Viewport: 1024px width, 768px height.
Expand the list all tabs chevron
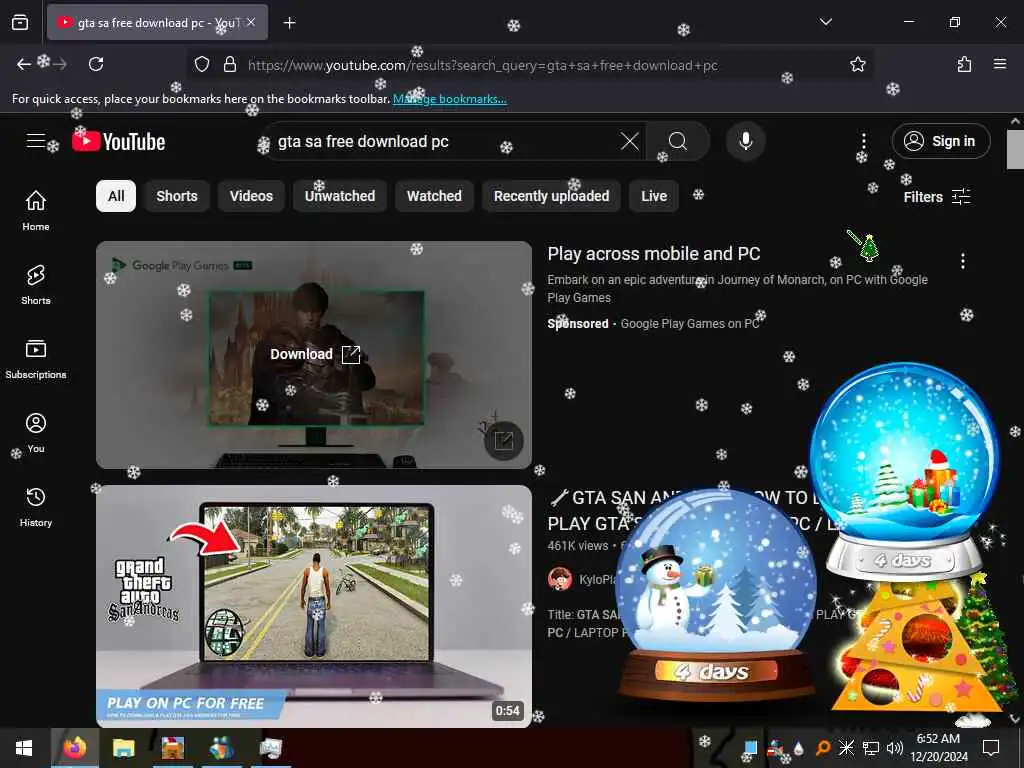point(825,22)
